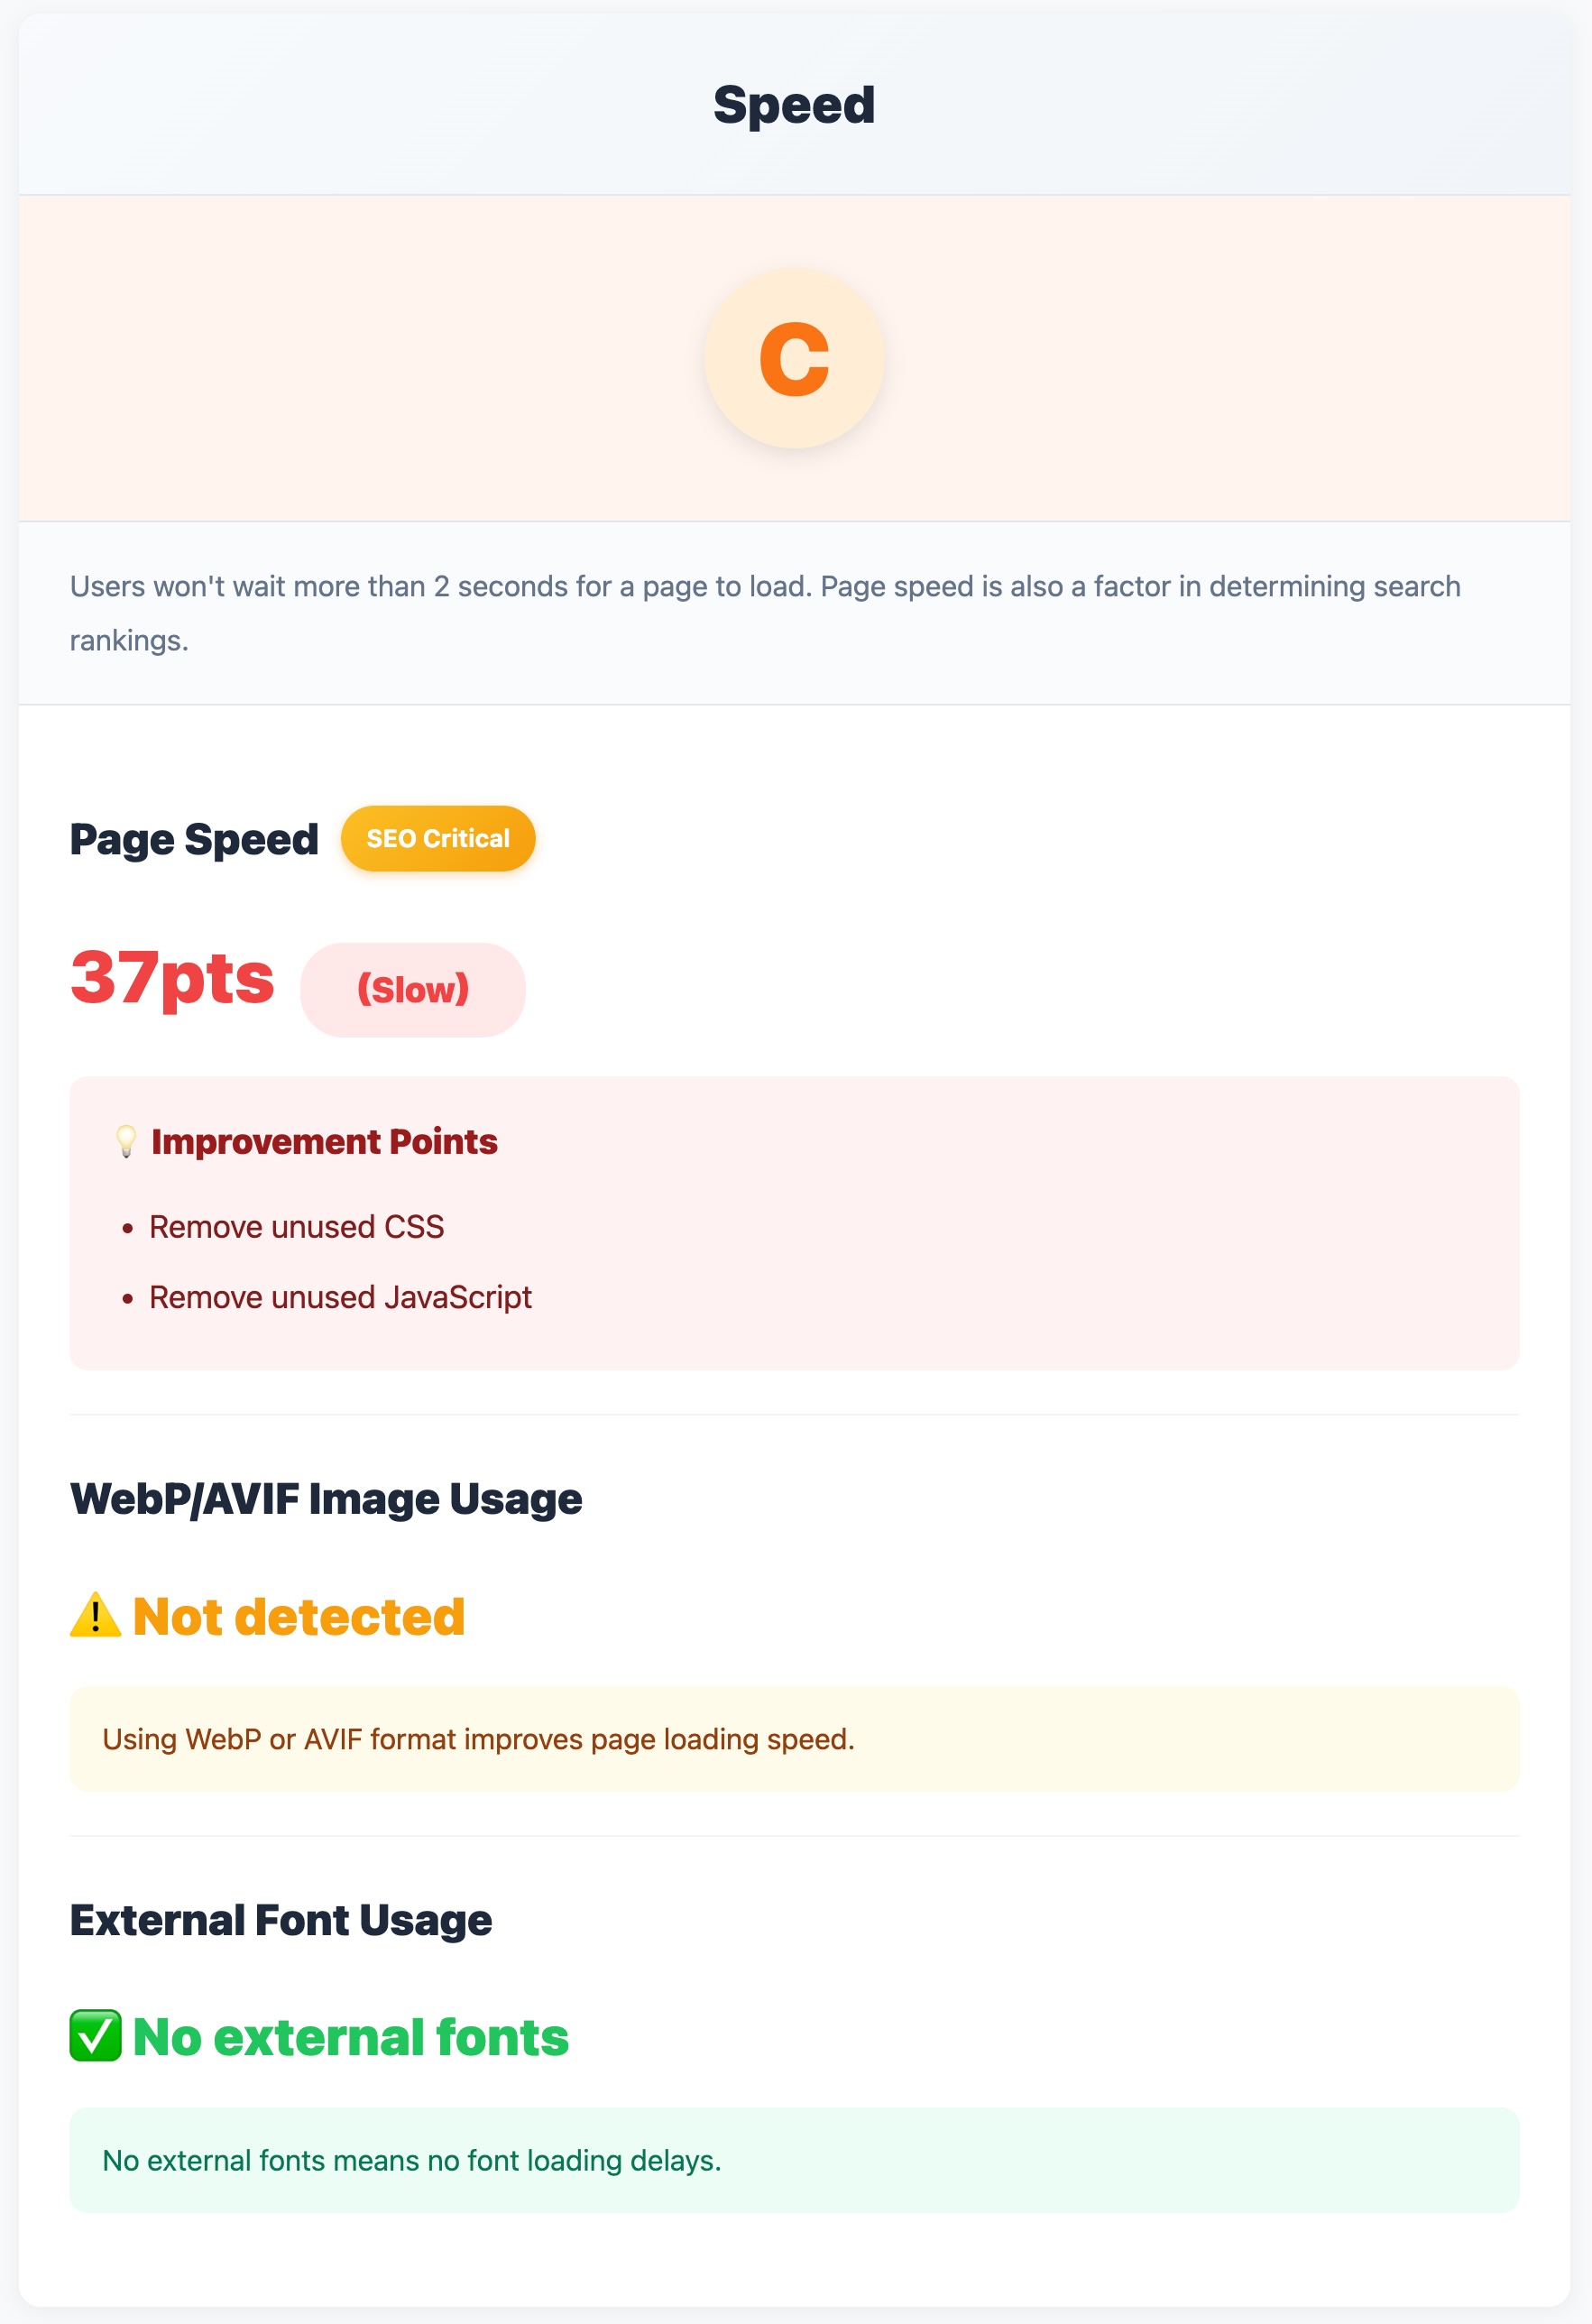The height and width of the screenshot is (2324, 1592).
Task: Click the Remove unused CSS item
Action: (297, 1226)
